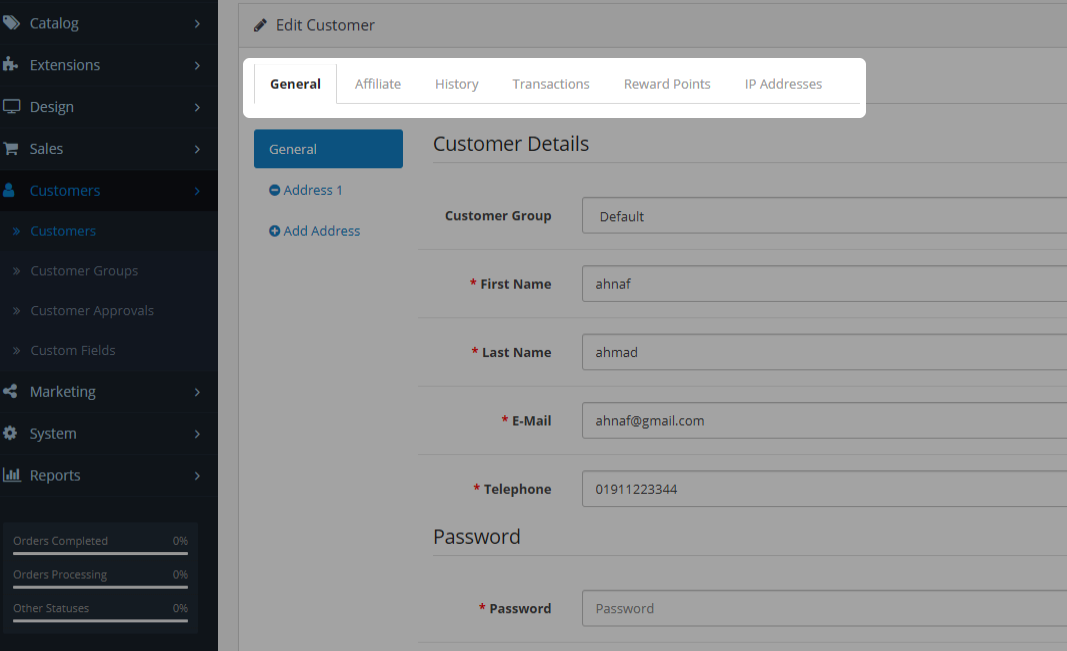The width and height of the screenshot is (1067, 651).
Task: Open the Reward Points tab
Action: [x=667, y=84]
